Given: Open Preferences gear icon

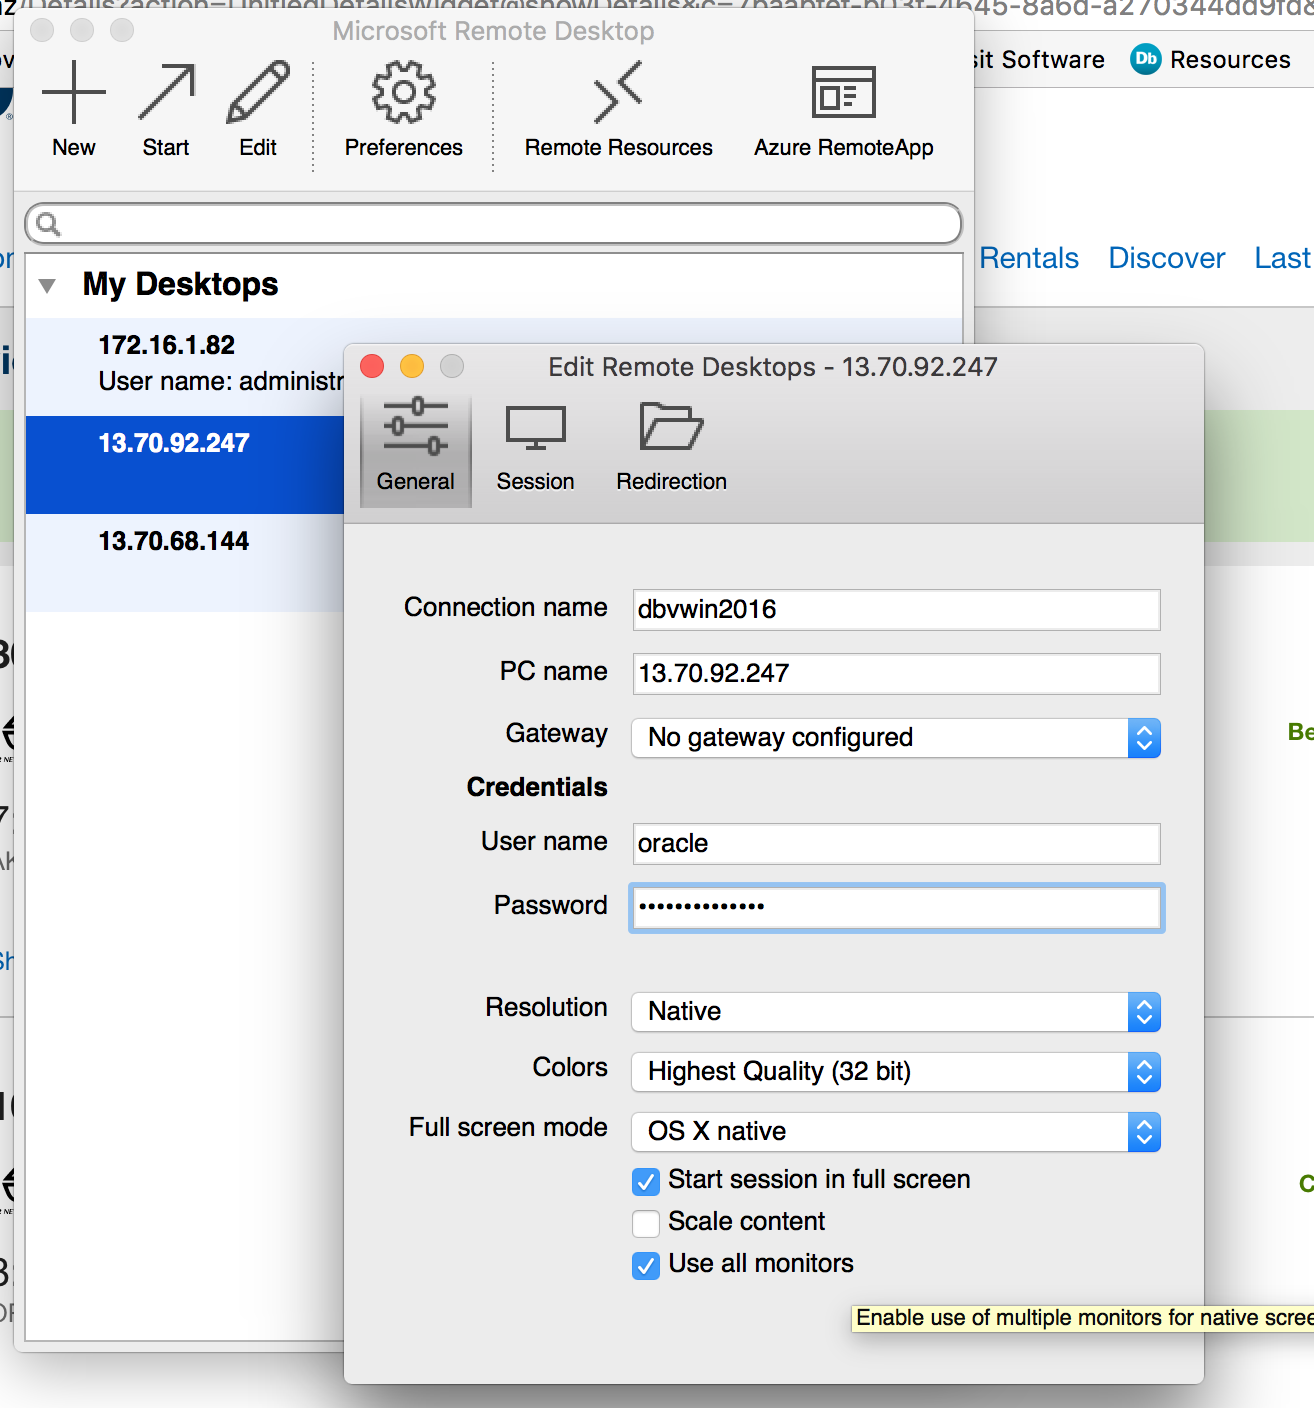Looking at the screenshot, I should [x=404, y=92].
